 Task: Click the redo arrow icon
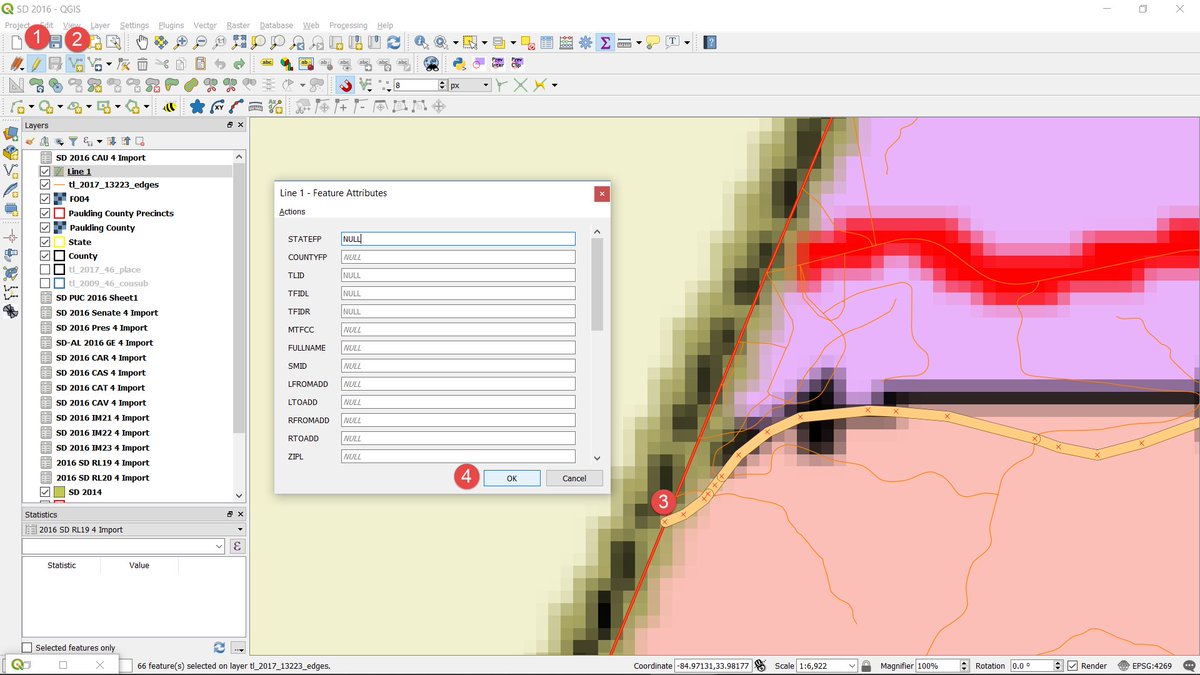[x=239, y=64]
